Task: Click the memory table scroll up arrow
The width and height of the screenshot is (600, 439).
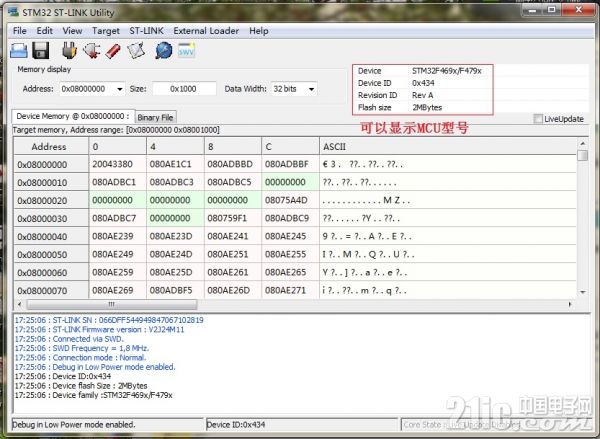Action: (582, 144)
